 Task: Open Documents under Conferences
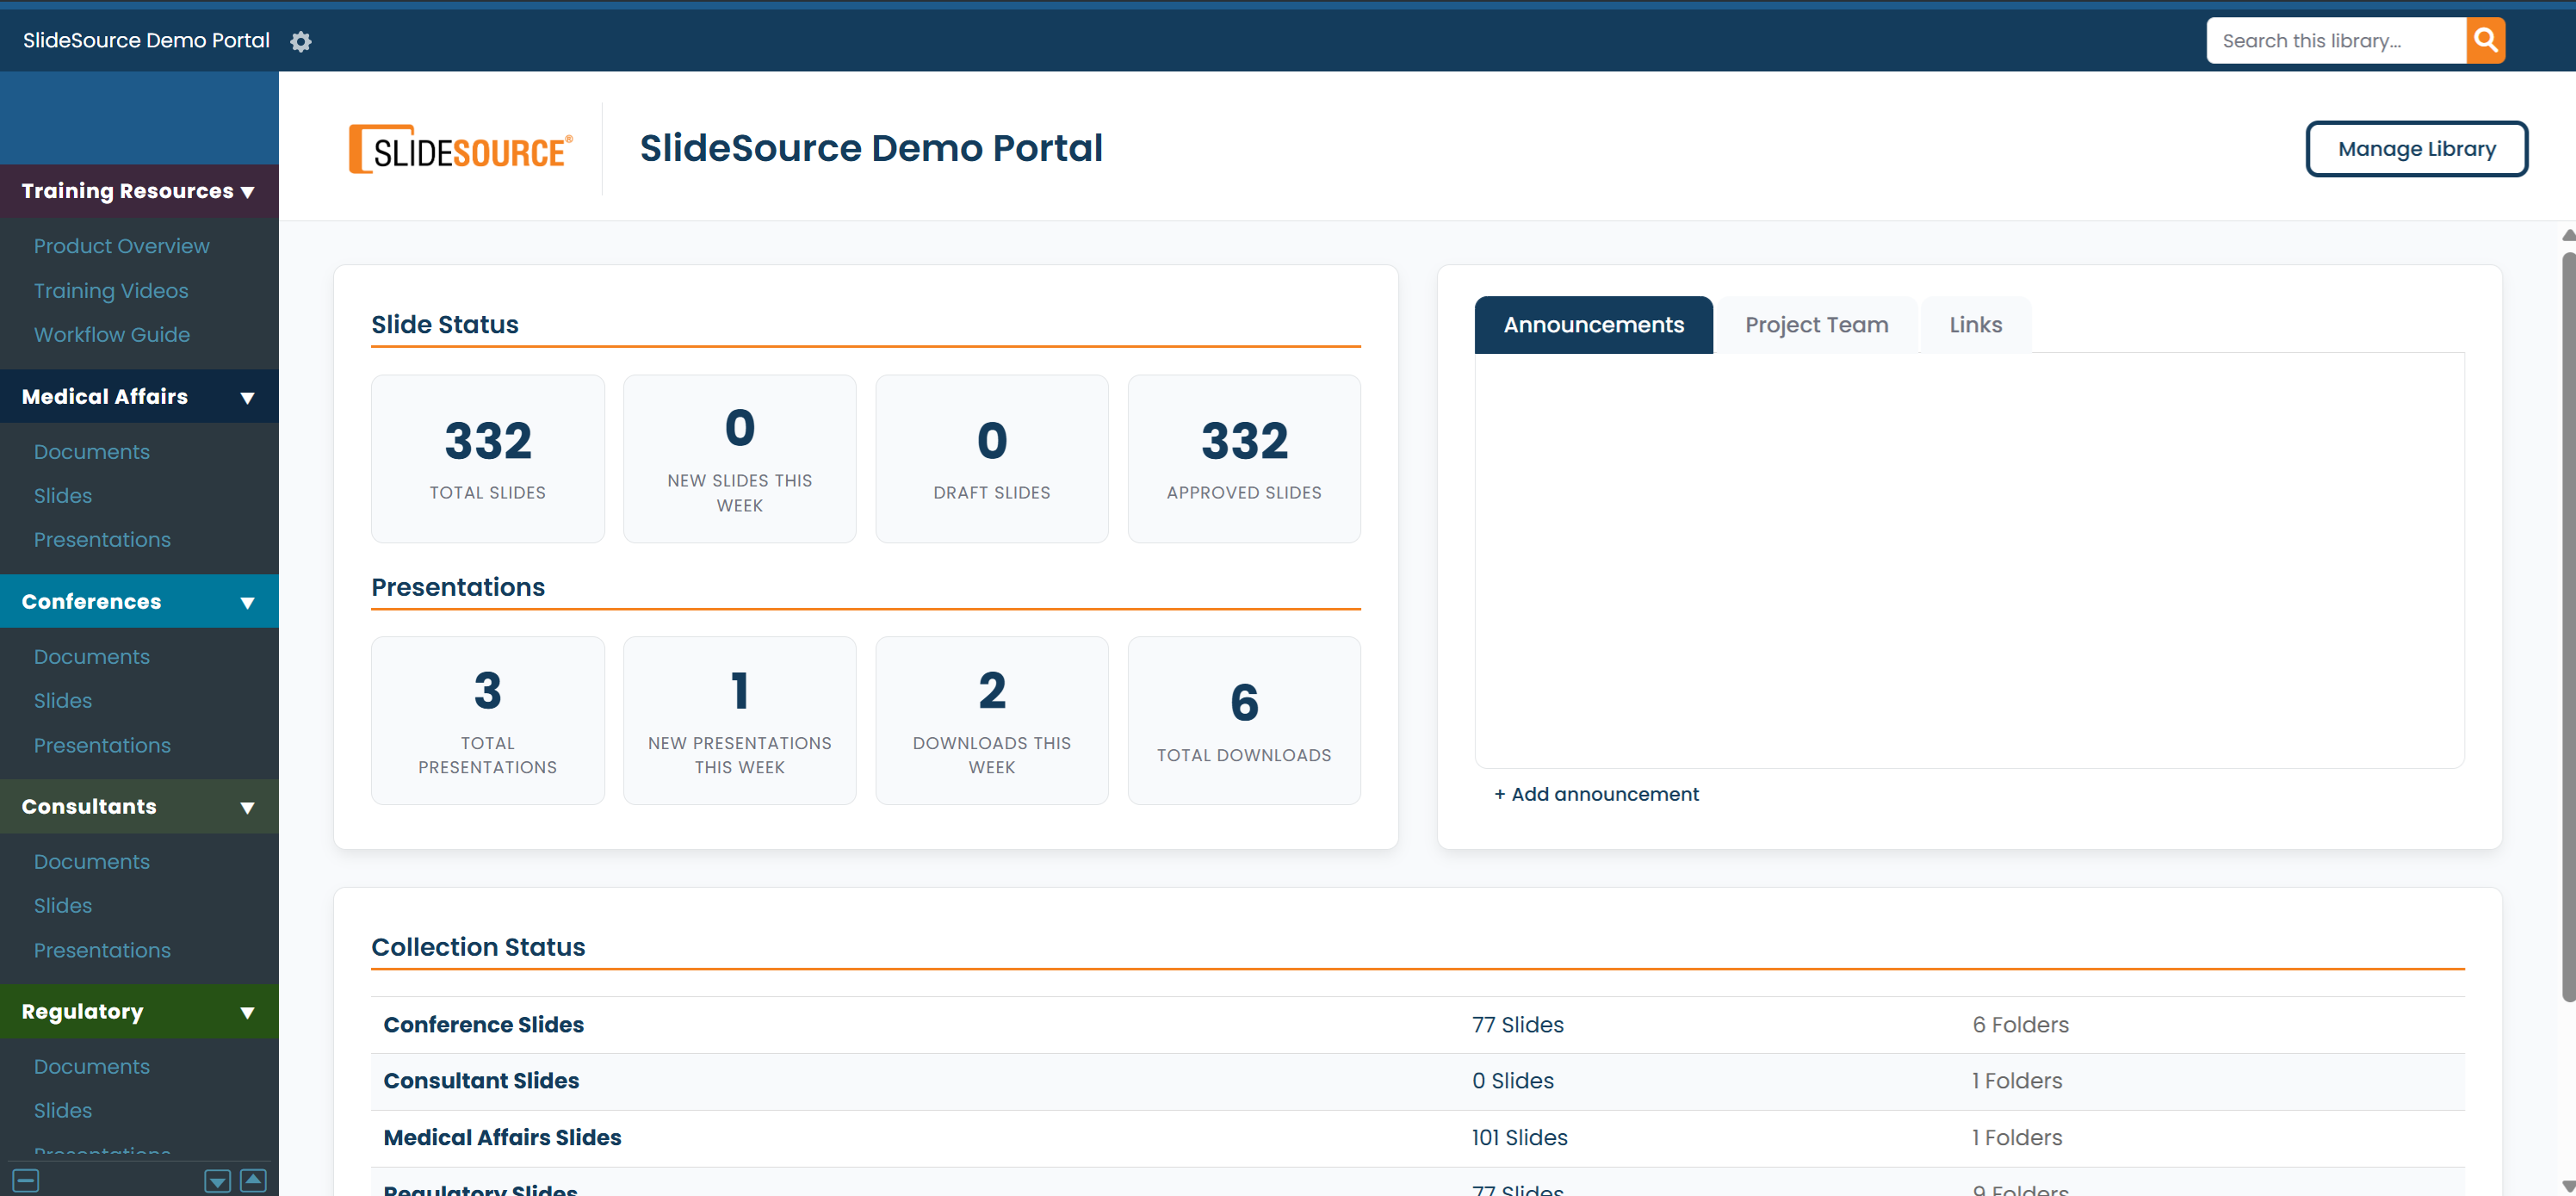tap(92, 657)
